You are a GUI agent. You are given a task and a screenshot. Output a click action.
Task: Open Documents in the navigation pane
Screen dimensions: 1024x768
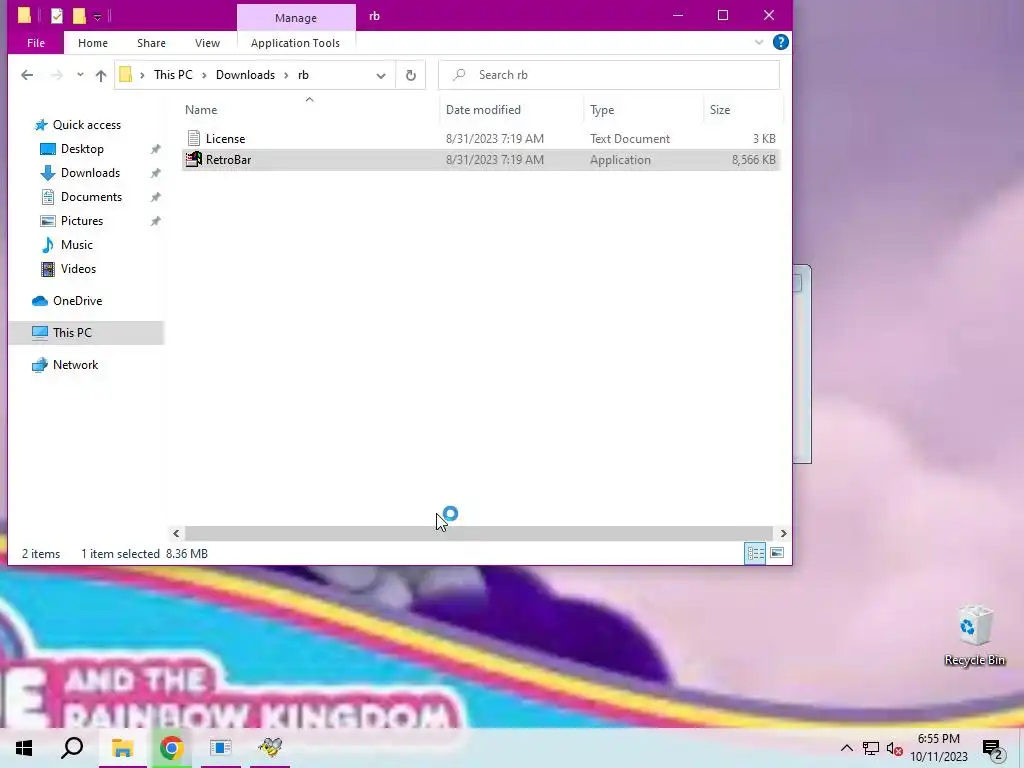coord(91,197)
